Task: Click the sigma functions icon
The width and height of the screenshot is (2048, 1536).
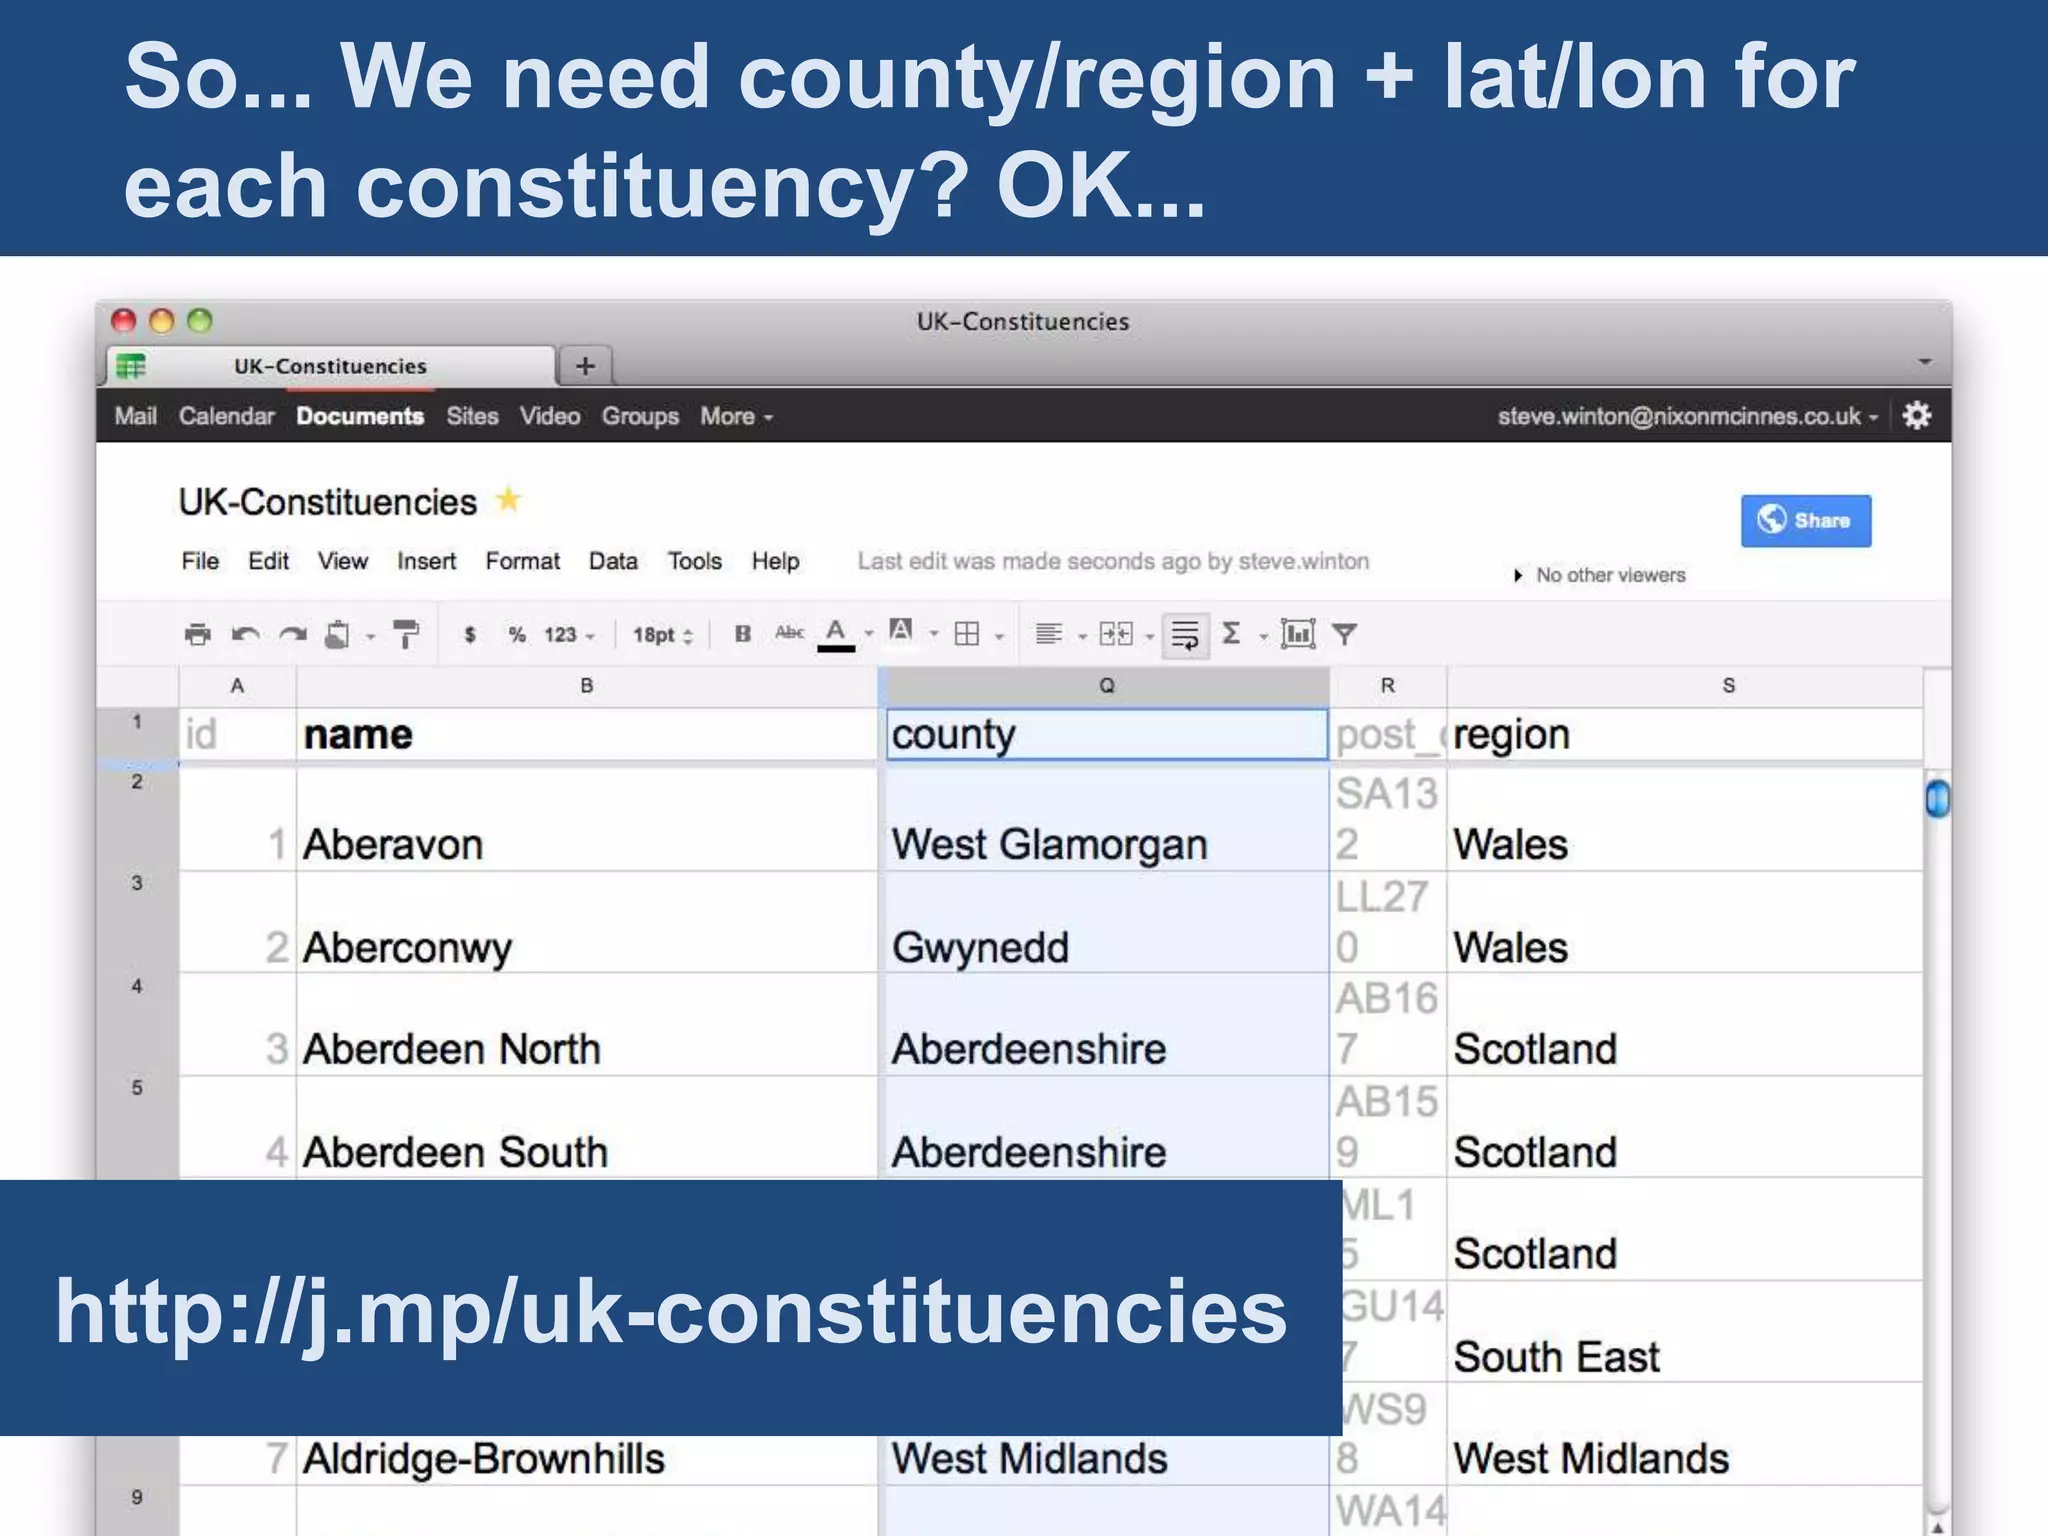Action: pos(1232,633)
